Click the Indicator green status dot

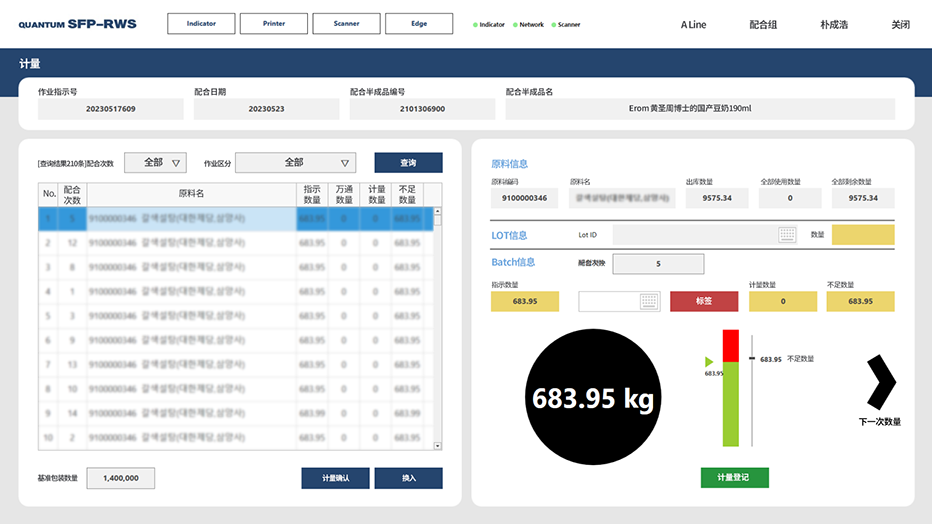point(475,24)
